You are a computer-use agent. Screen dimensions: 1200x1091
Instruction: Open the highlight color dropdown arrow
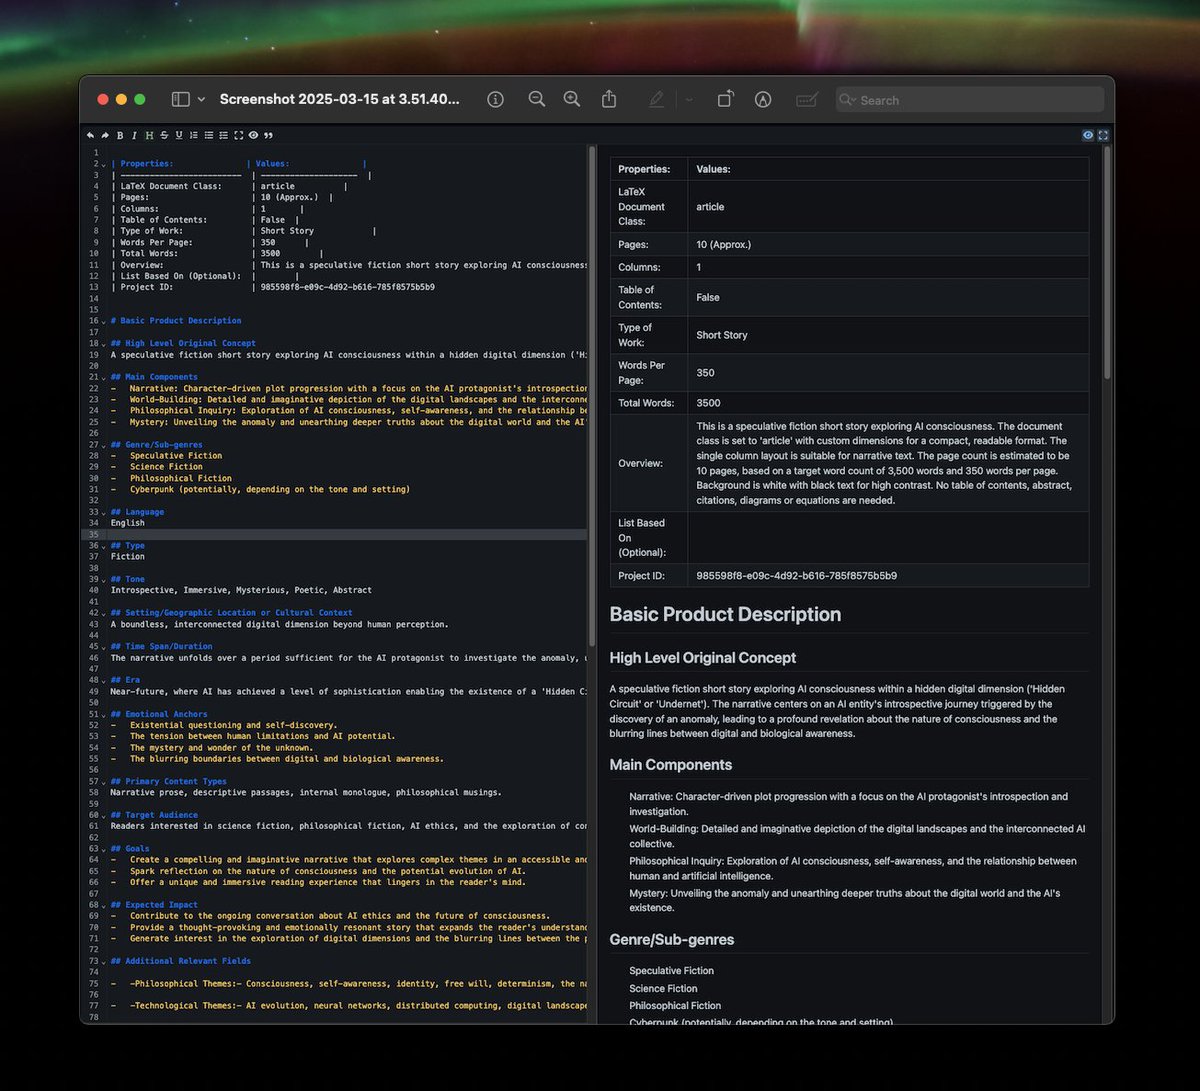point(689,99)
